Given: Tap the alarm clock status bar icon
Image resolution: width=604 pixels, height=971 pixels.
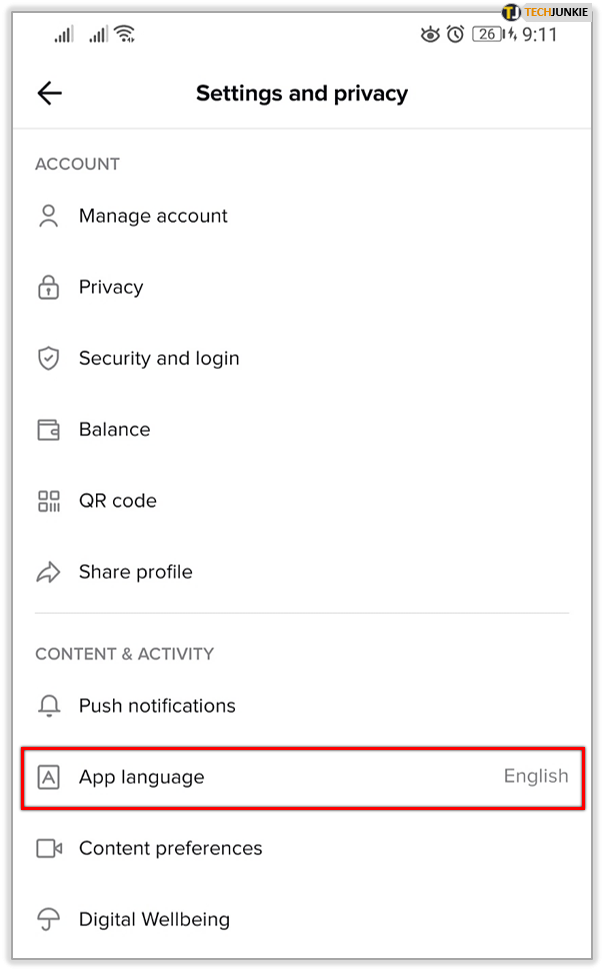Looking at the screenshot, I should pyautogui.click(x=455, y=35).
